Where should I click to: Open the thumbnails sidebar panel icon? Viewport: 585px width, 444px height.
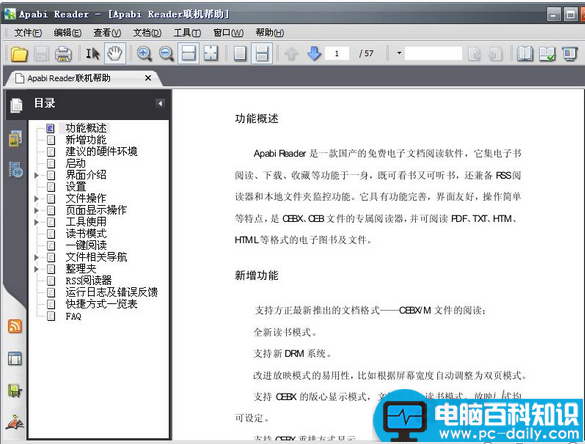(15, 138)
